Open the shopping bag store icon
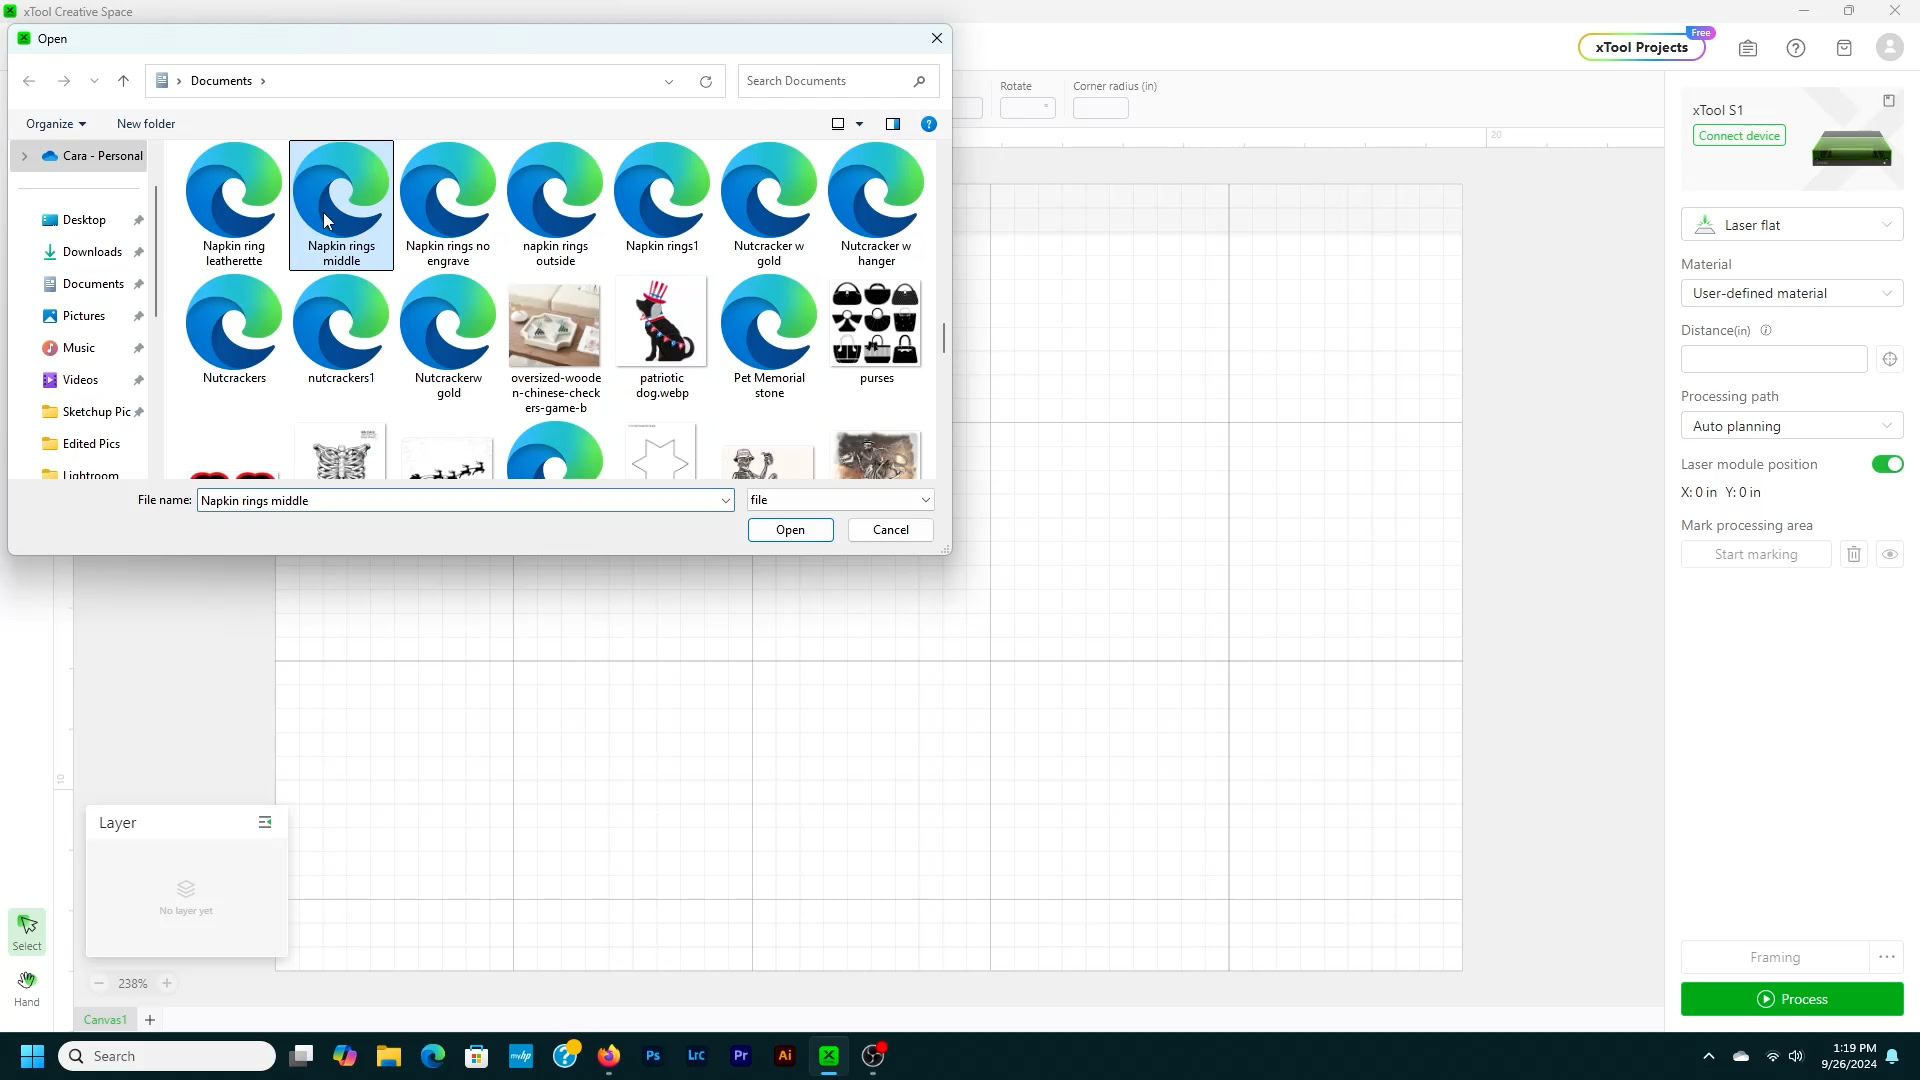Image resolution: width=1920 pixels, height=1080 pixels. coord(1844,48)
